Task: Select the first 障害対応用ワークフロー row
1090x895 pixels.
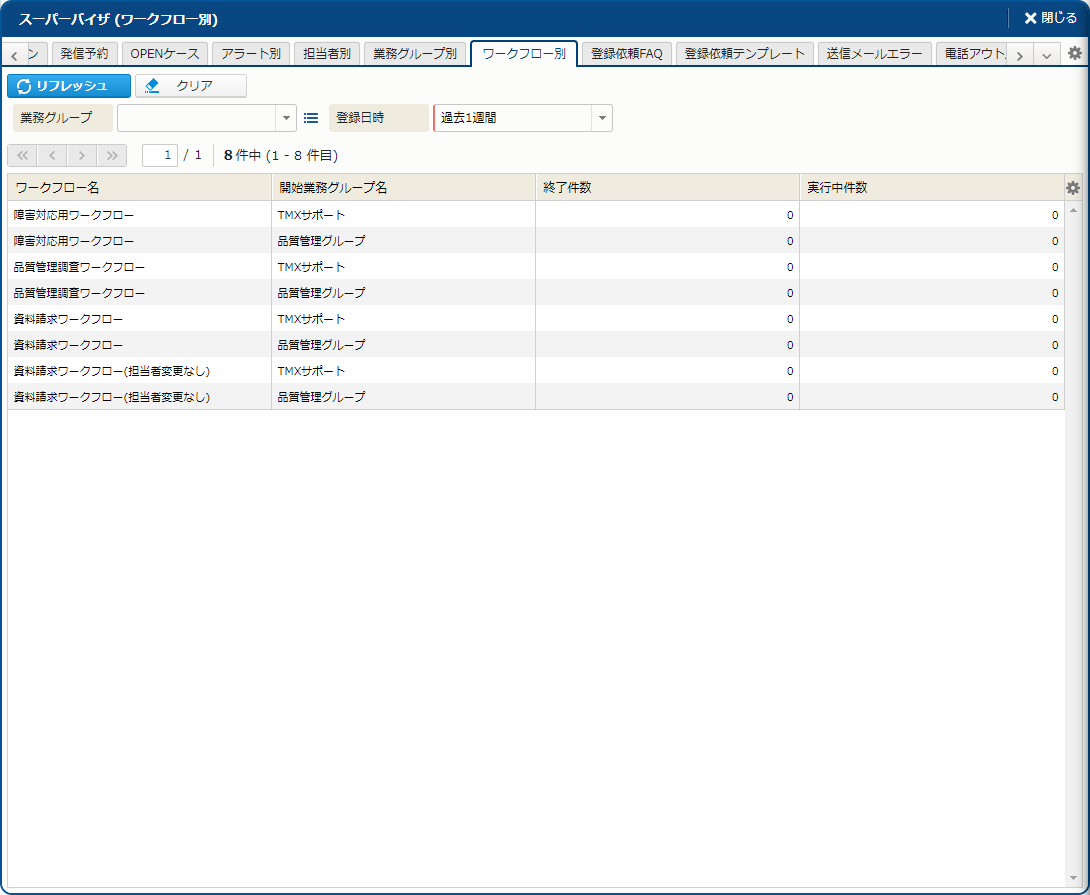Action: pos(140,215)
